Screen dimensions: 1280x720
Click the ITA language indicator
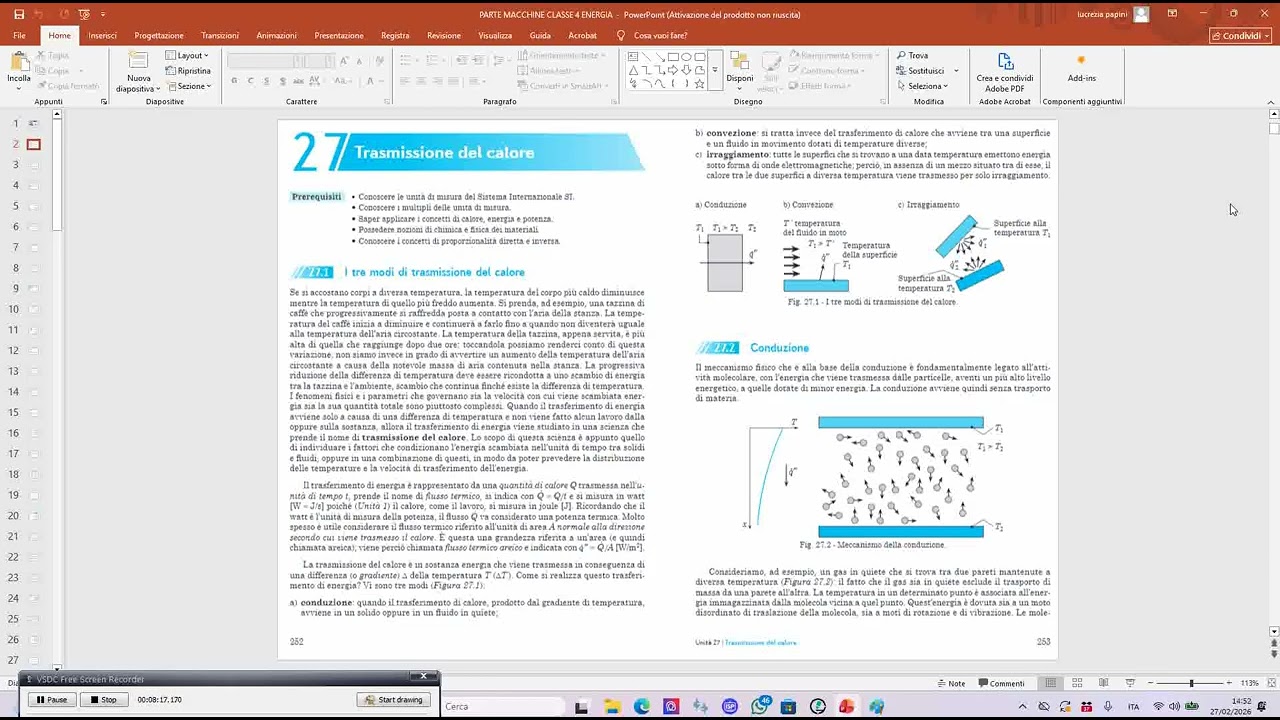tap(1133, 706)
